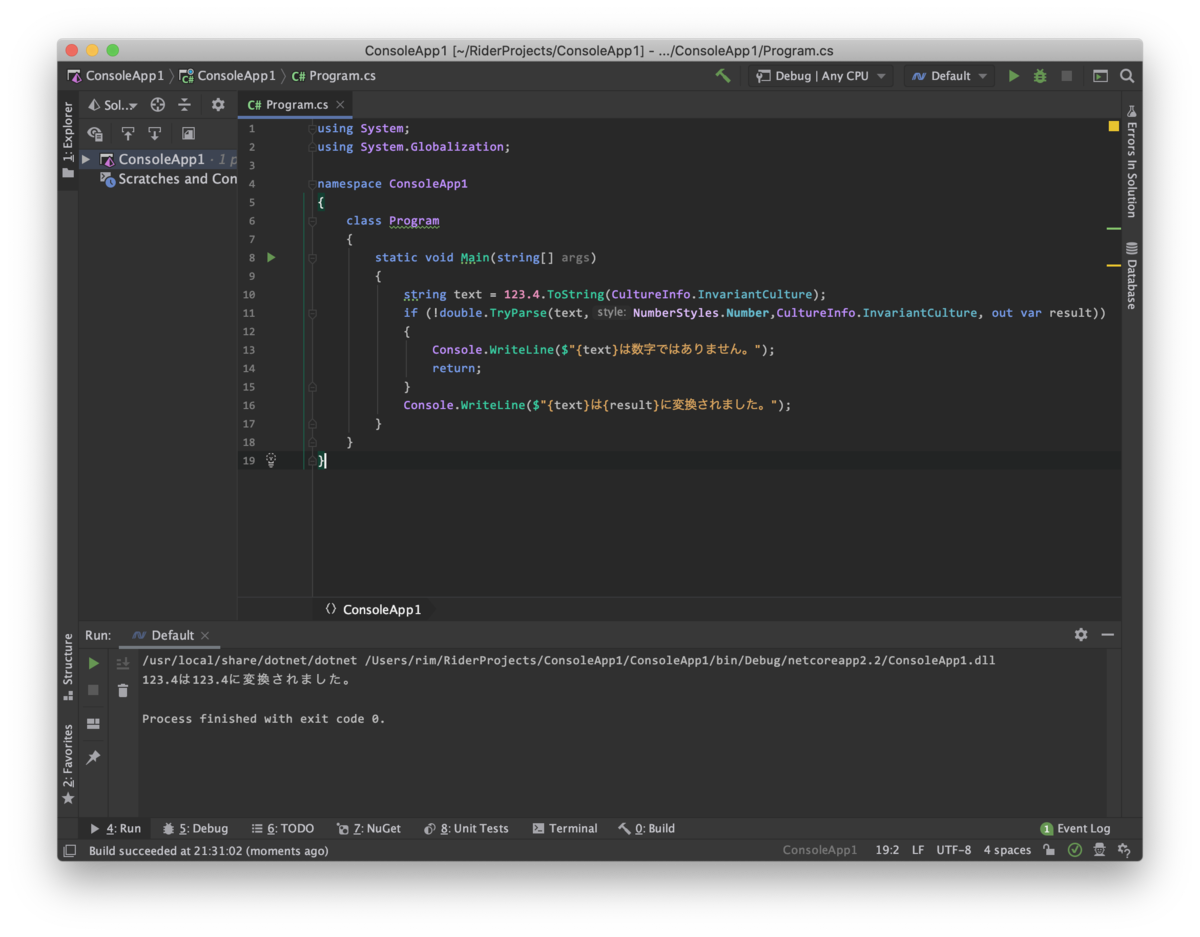Open the 6: TODO tool window
Viewport: 1200px width, 937px height.
[x=283, y=829]
